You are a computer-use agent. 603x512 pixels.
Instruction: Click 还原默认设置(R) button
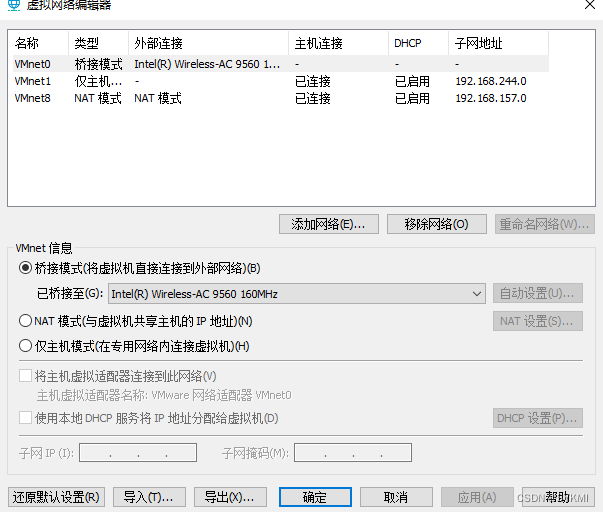click(x=56, y=497)
